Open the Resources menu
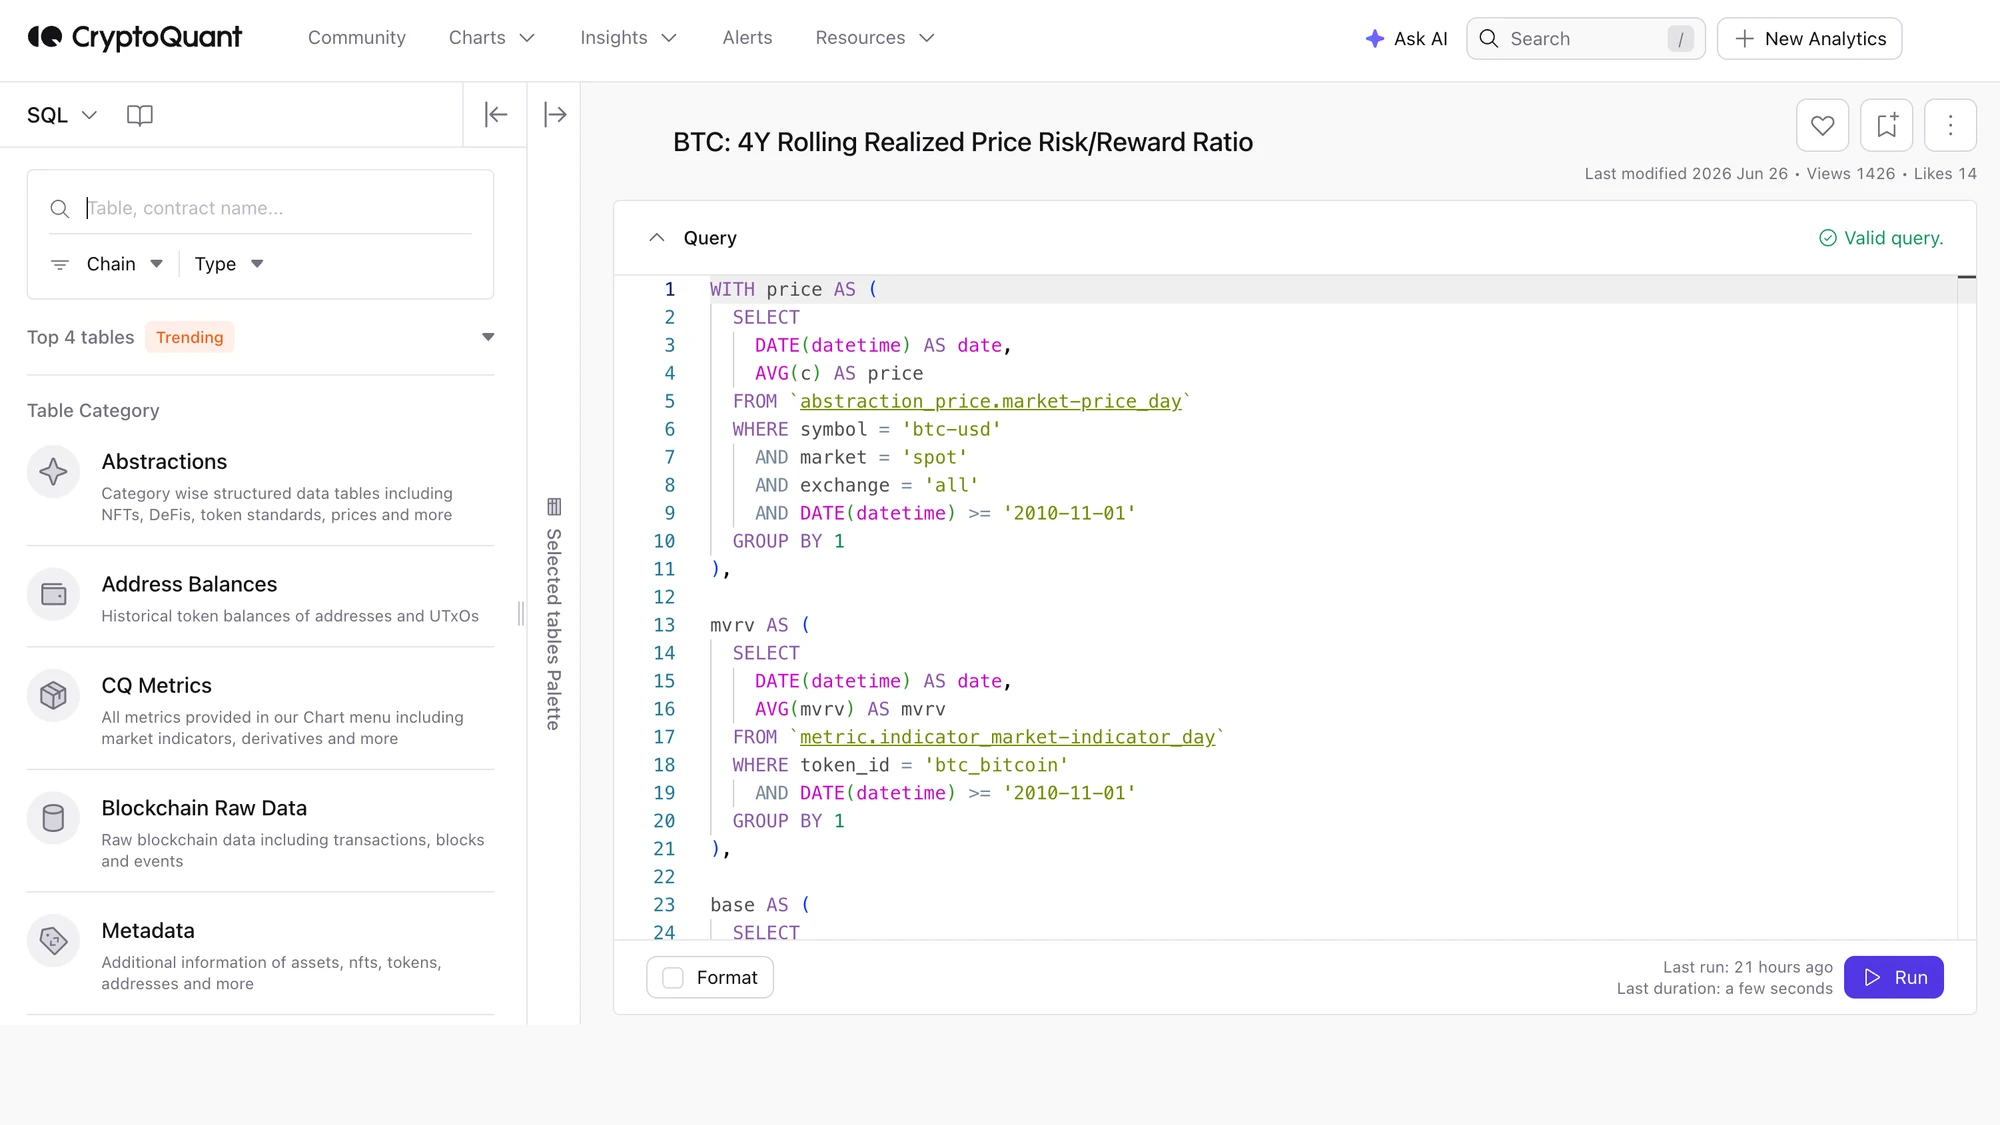 coord(875,38)
